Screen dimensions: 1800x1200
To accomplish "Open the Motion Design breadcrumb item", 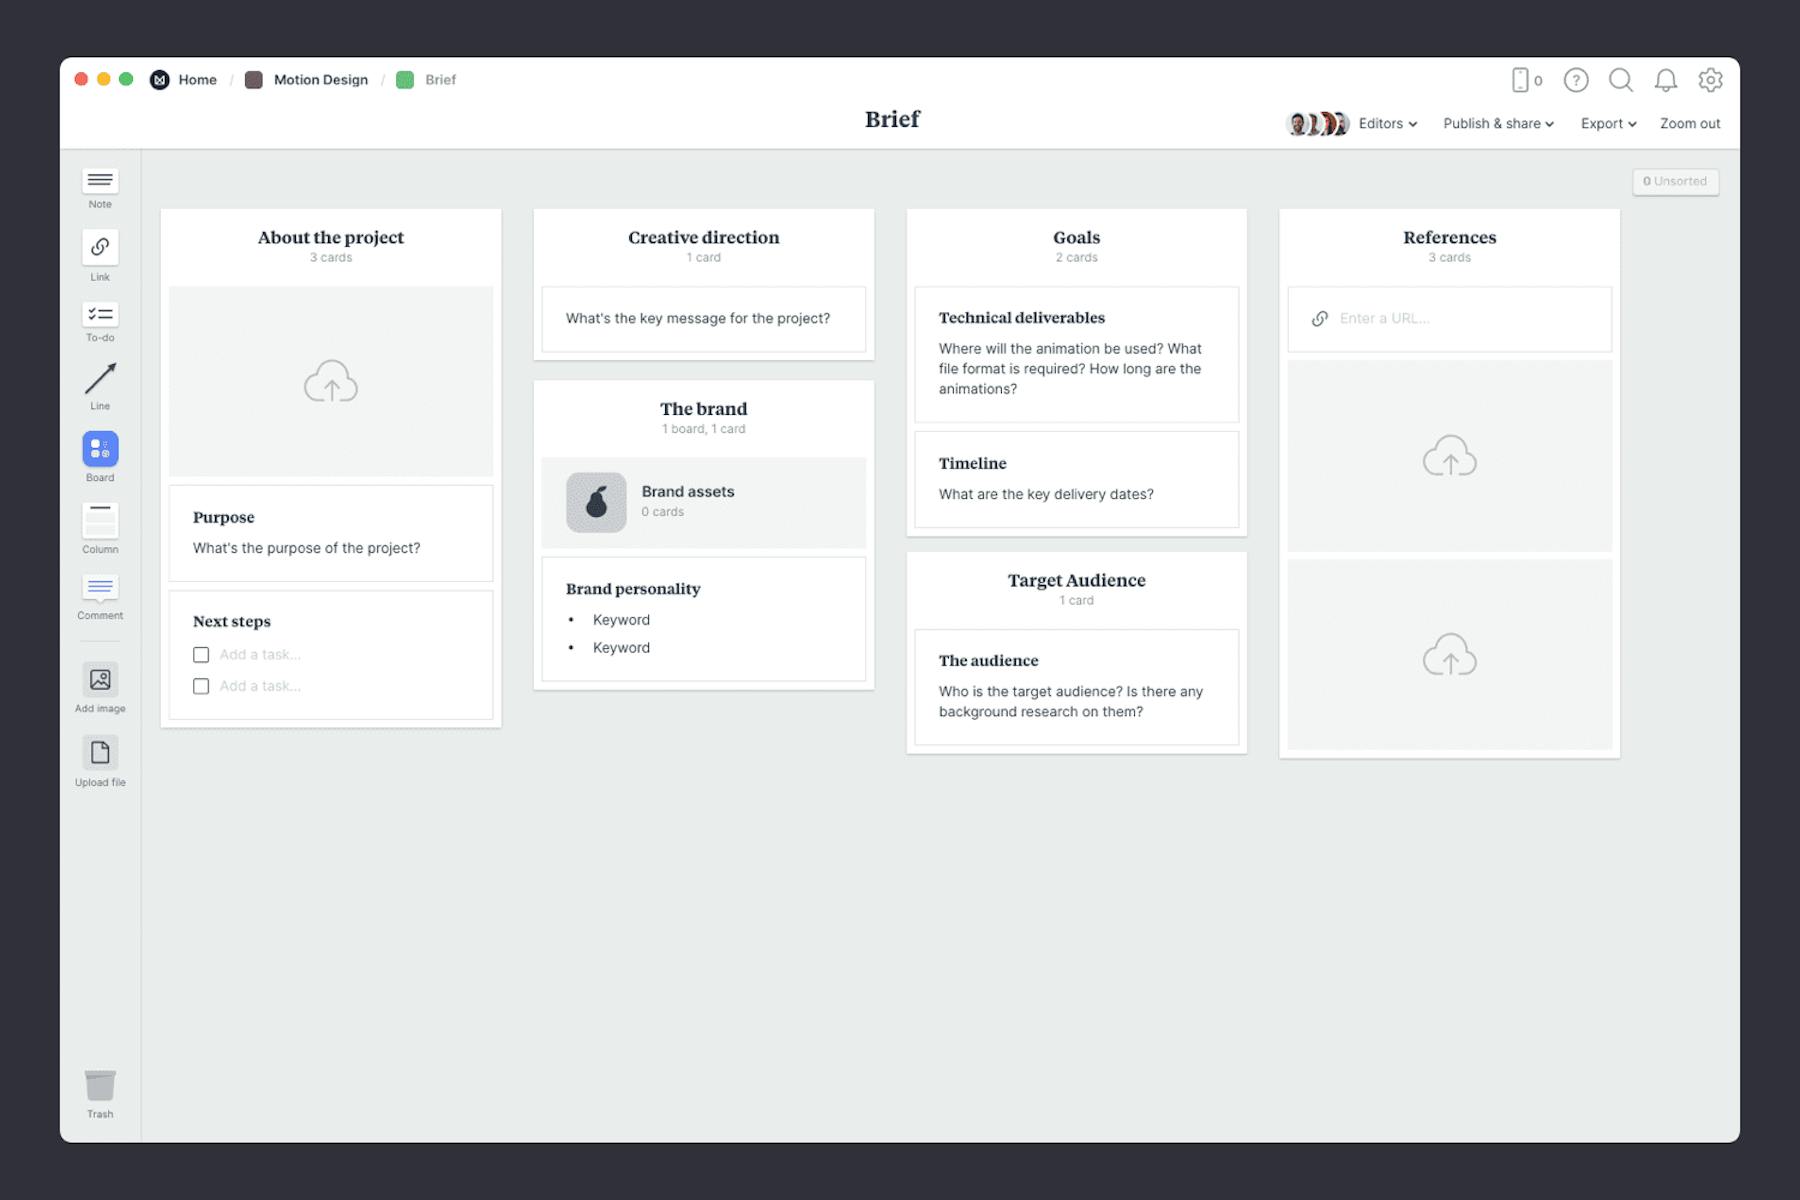I will 320,79.
